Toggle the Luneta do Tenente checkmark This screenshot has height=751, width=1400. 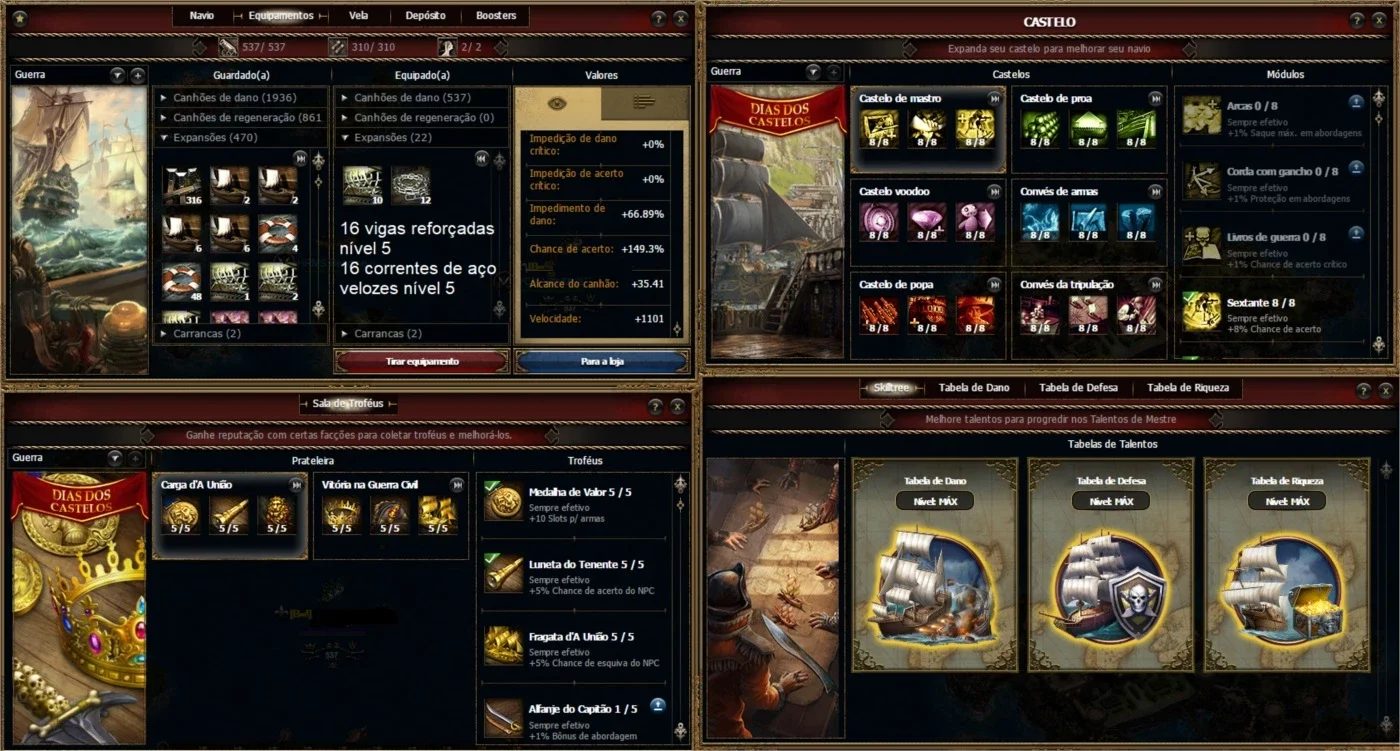pyautogui.click(x=491, y=558)
